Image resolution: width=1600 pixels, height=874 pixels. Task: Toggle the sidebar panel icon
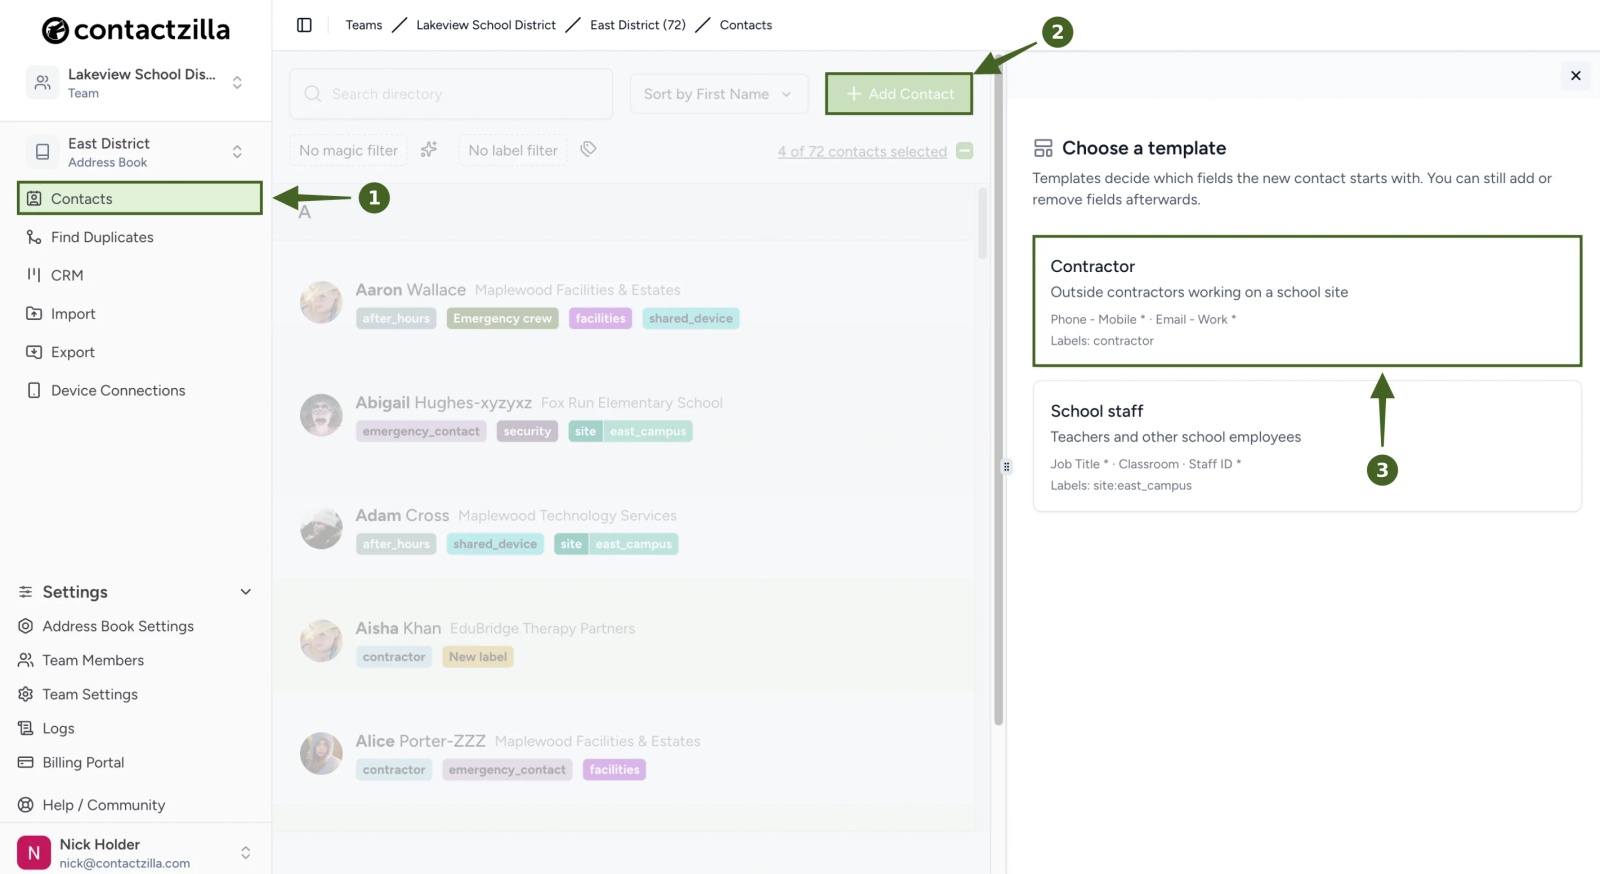(304, 25)
